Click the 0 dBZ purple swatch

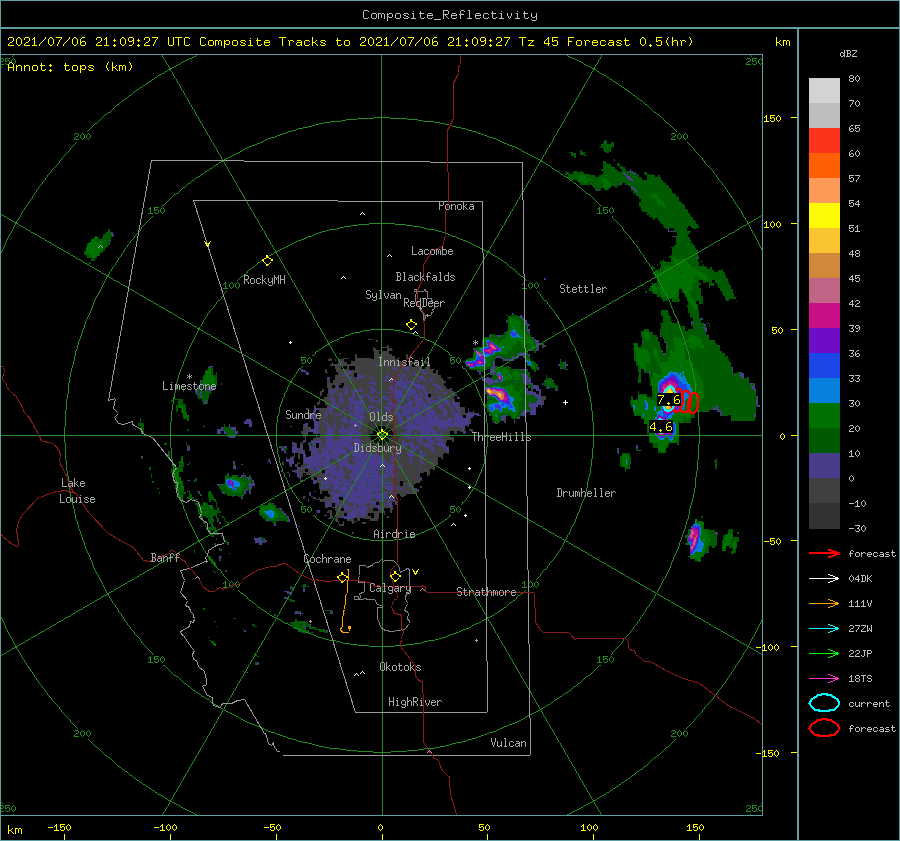(x=824, y=466)
